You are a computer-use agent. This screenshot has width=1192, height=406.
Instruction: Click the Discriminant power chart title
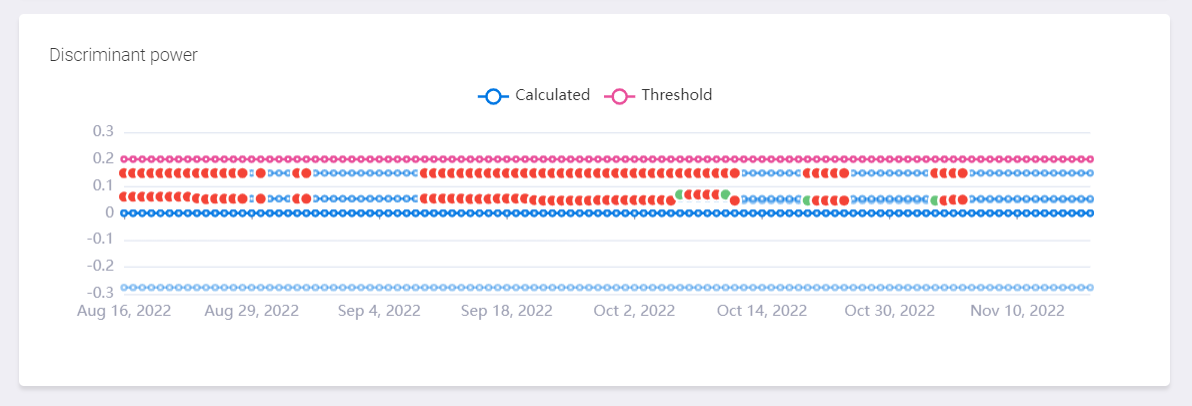coord(123,55)
